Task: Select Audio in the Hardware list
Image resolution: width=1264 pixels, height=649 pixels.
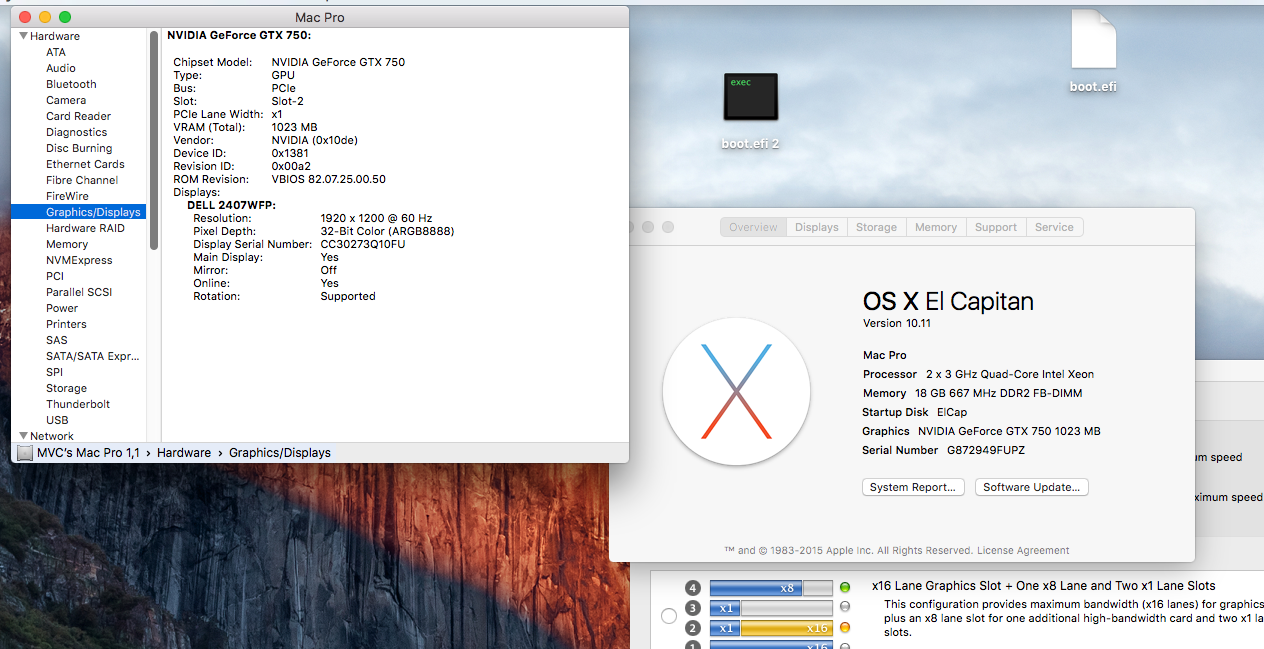Action: click(x=61, y=68)
